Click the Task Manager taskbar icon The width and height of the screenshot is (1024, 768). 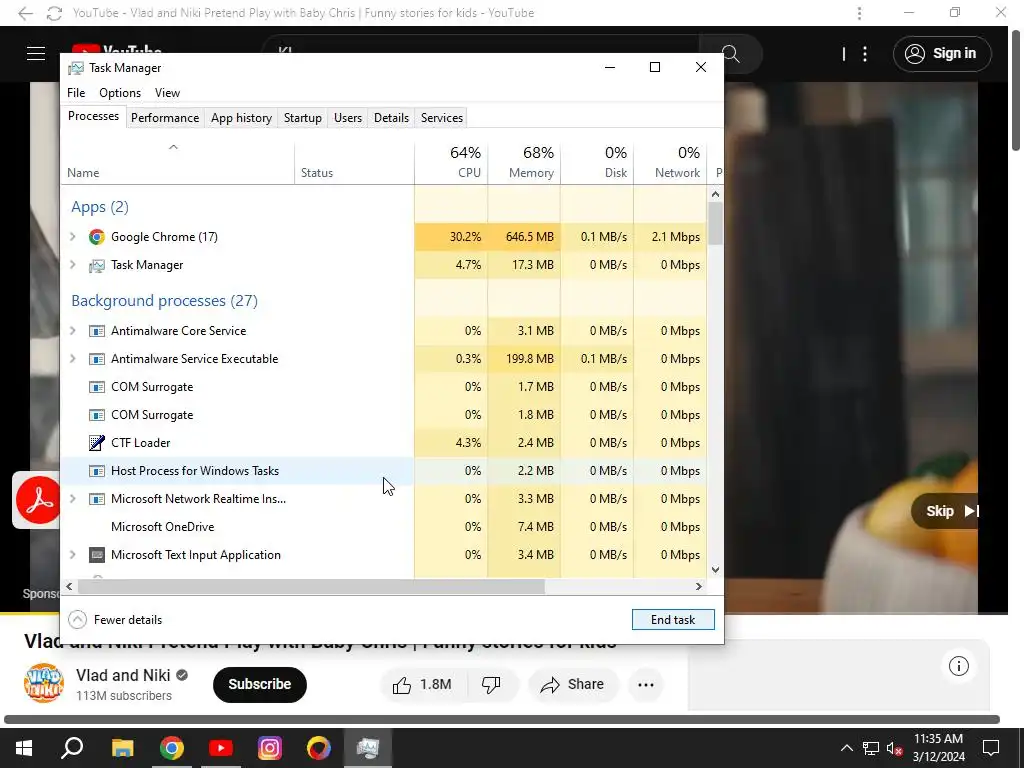pyautogui.click(x=368, y=748)
